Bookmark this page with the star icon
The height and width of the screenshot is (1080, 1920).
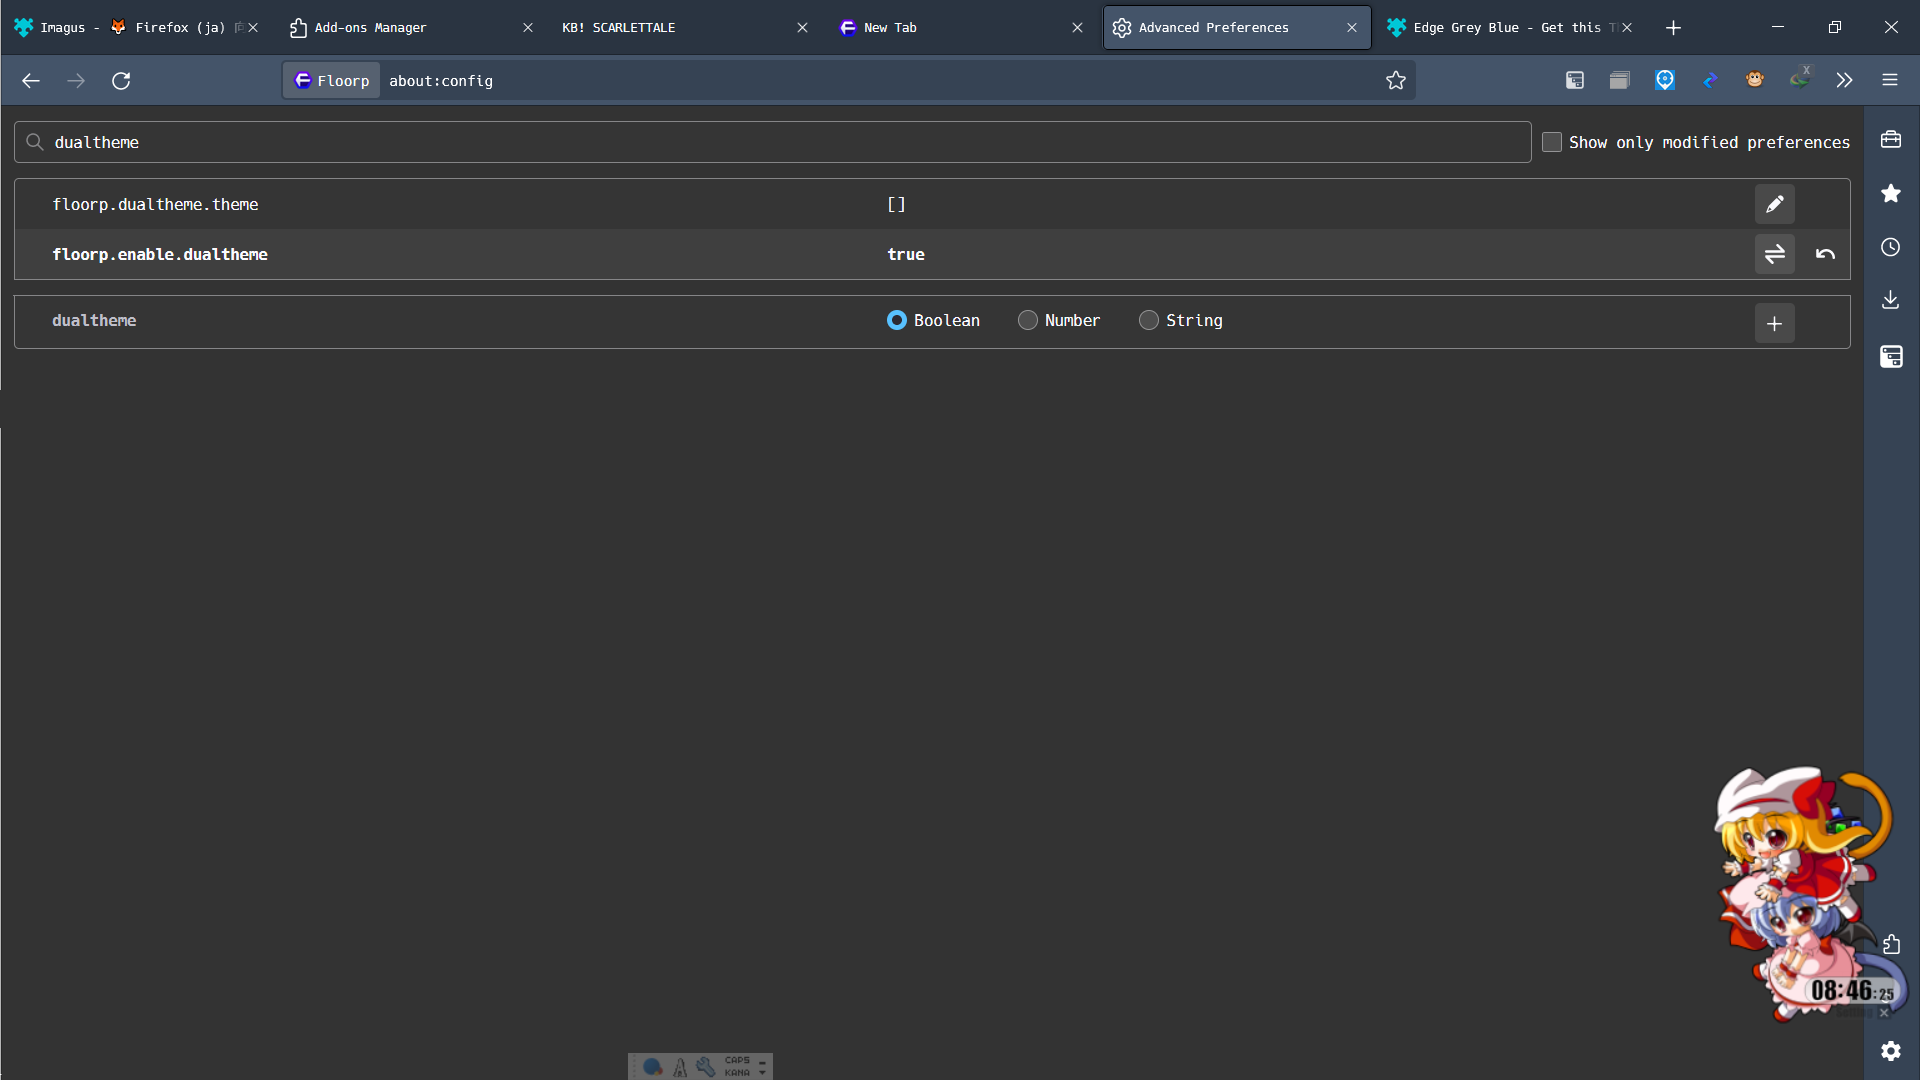coord(1397,80)
